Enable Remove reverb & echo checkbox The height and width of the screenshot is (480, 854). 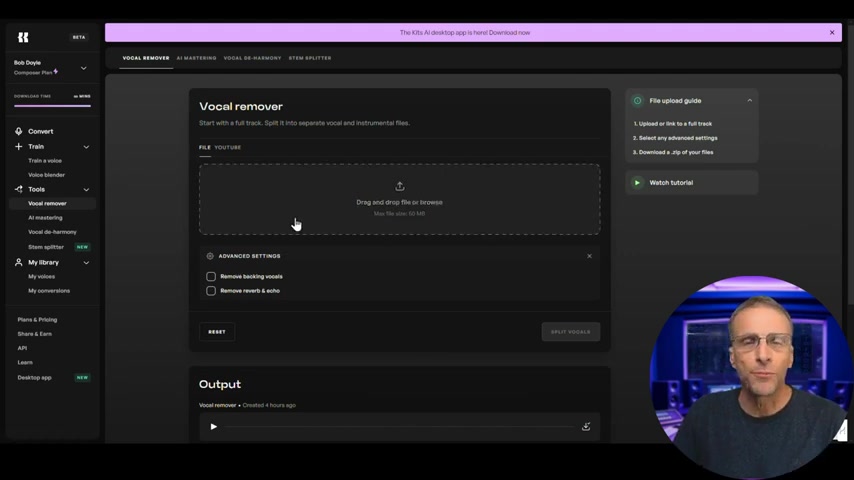[x=211, y=291]
